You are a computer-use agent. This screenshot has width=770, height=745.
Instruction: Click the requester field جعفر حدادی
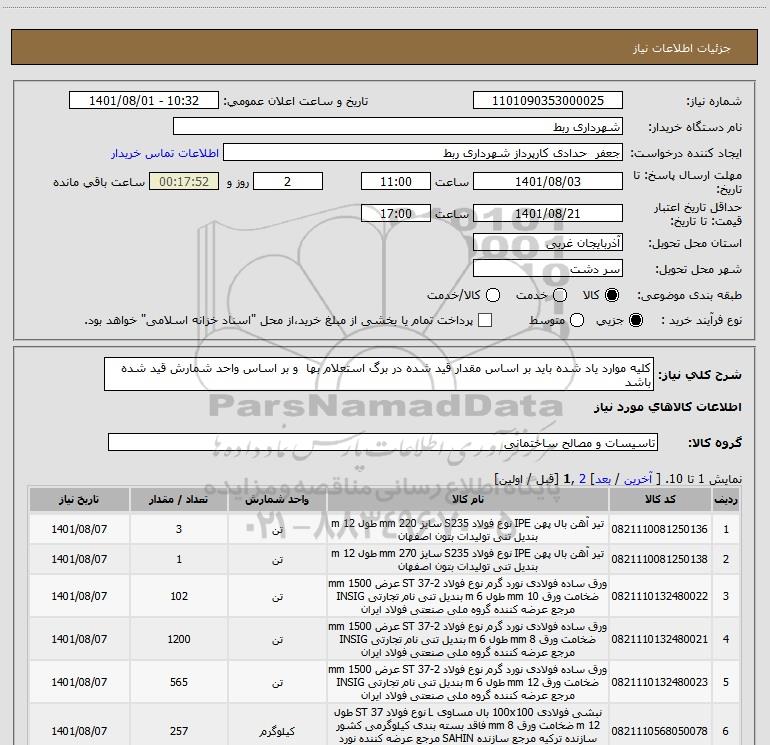(x=423, y=153)
